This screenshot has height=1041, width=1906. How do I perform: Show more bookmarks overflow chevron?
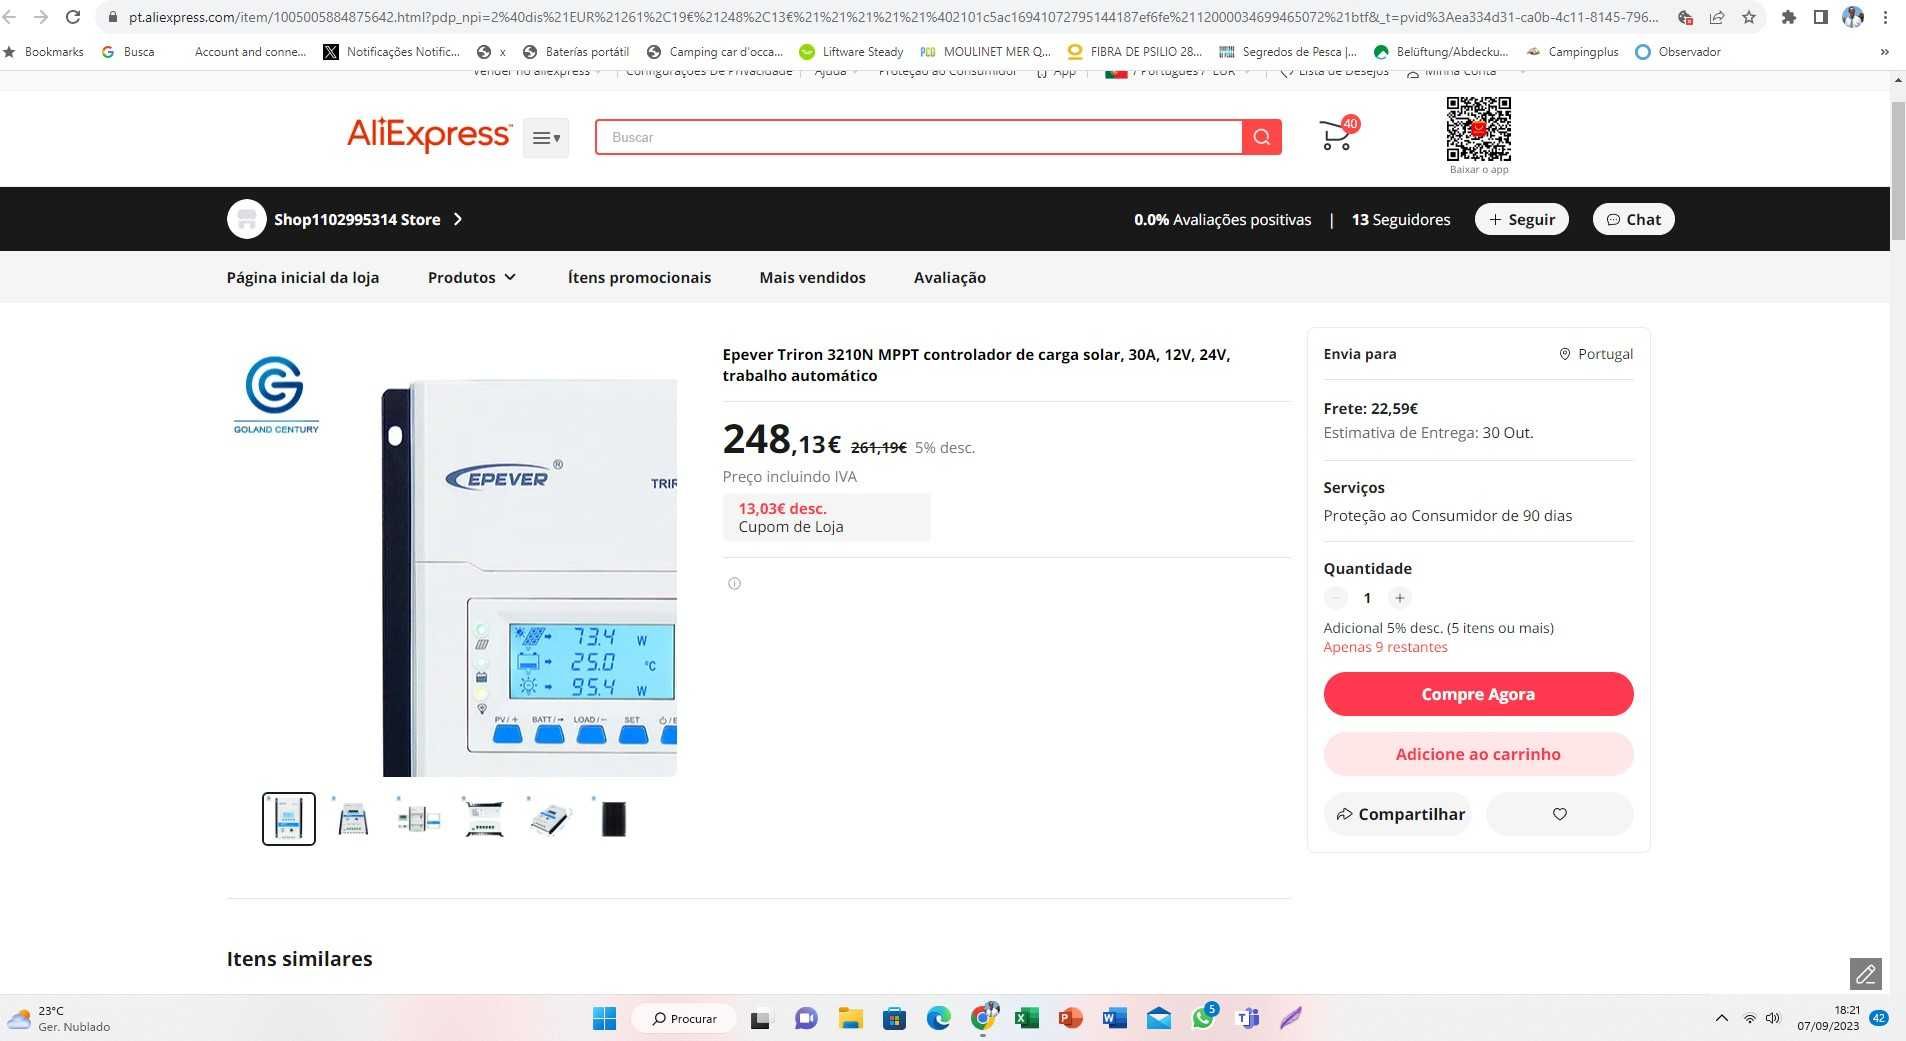pos(1884,51)
